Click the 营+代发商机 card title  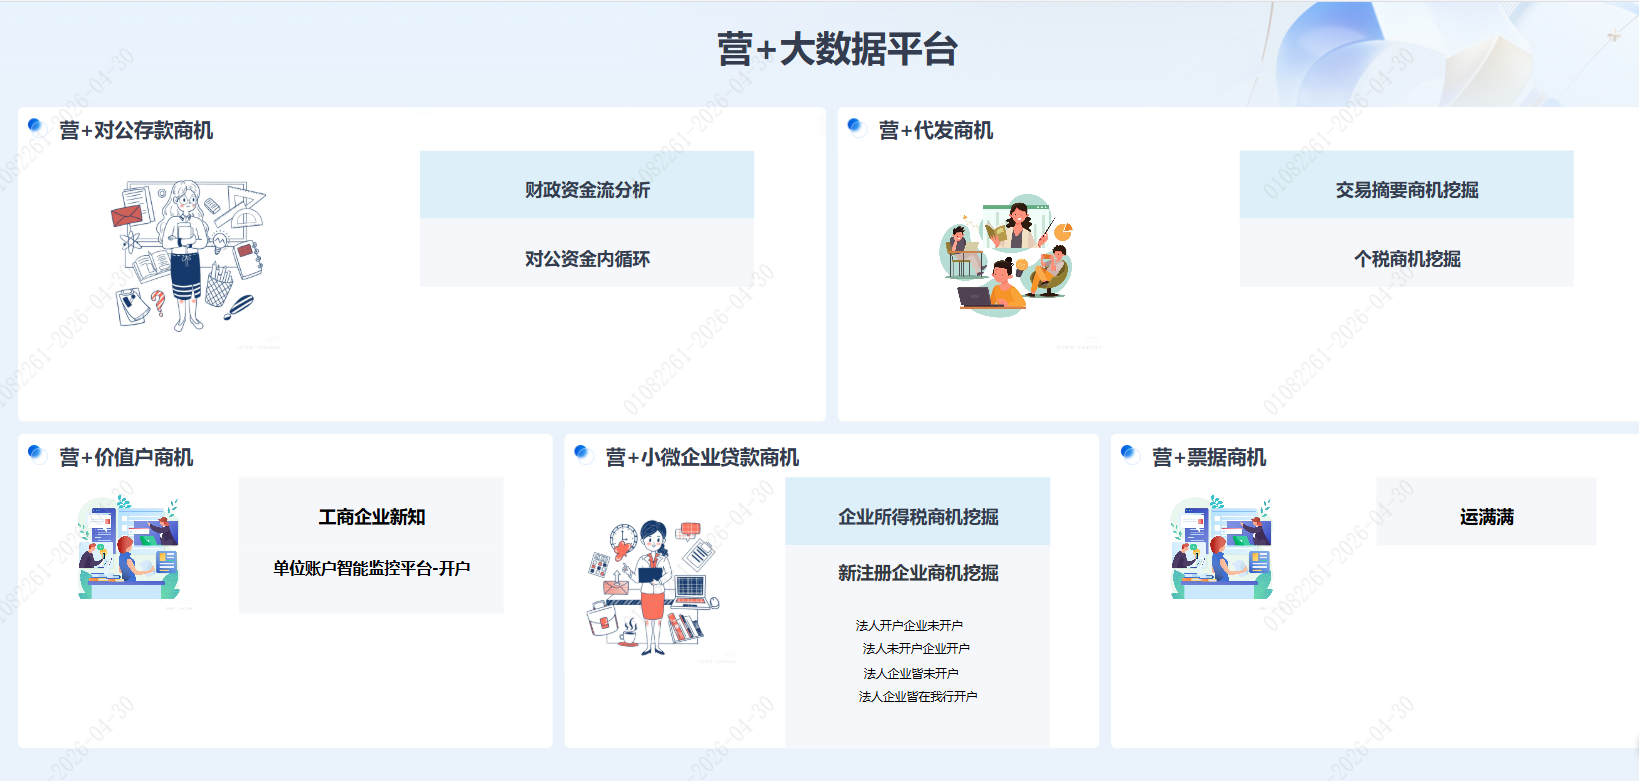pyautogui.click(x=936, y=131)
